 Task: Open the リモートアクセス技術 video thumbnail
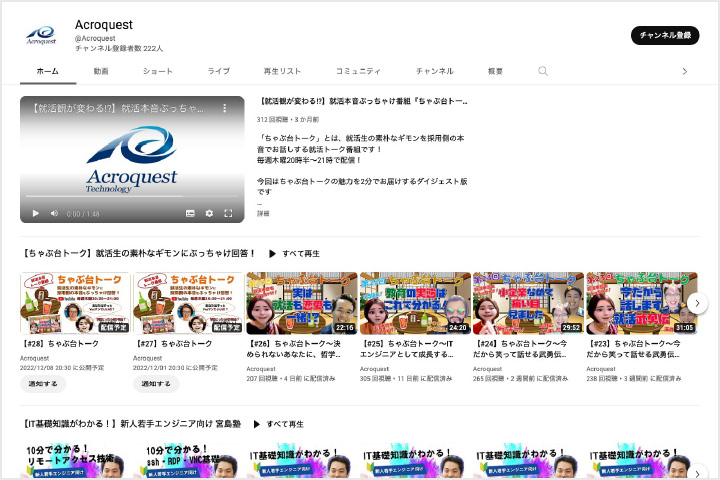pyautogui.click(x=75, y=461)
